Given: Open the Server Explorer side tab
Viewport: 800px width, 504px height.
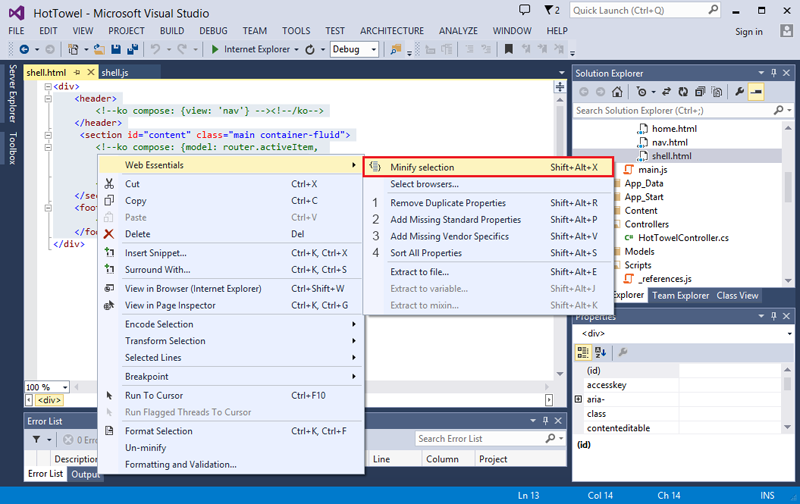Looking at the screenshot, I should click(x=13, y=93).
